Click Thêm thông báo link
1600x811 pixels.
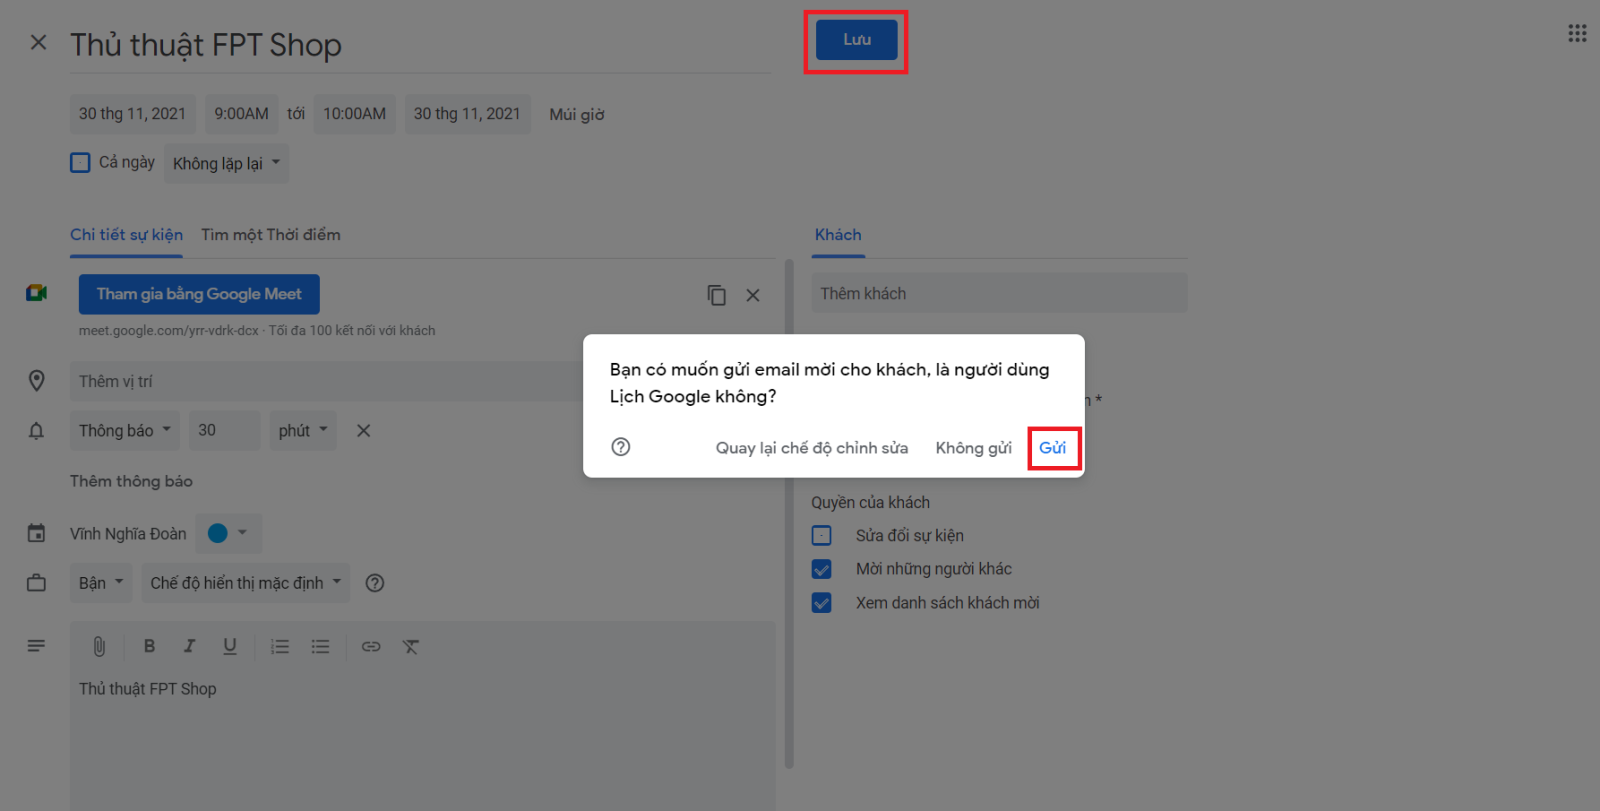[131, 481]
